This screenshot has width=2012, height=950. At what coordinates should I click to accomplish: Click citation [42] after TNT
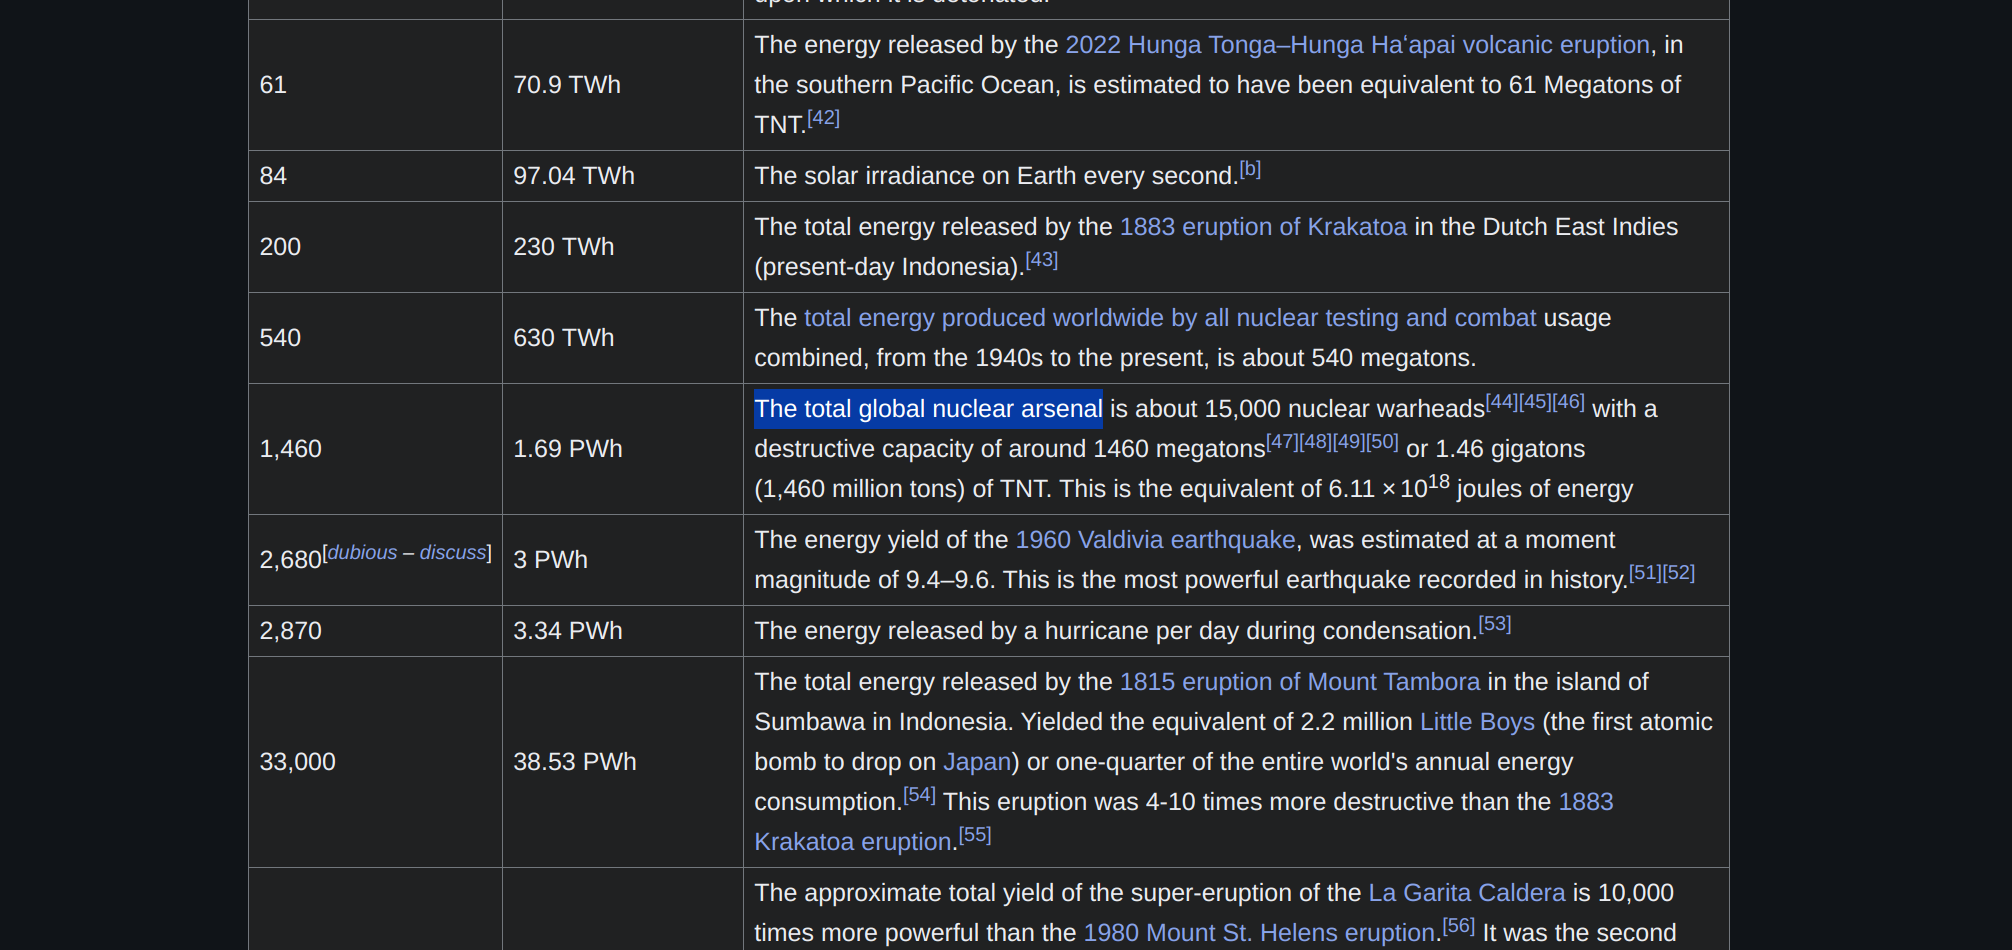coord(823,118)
